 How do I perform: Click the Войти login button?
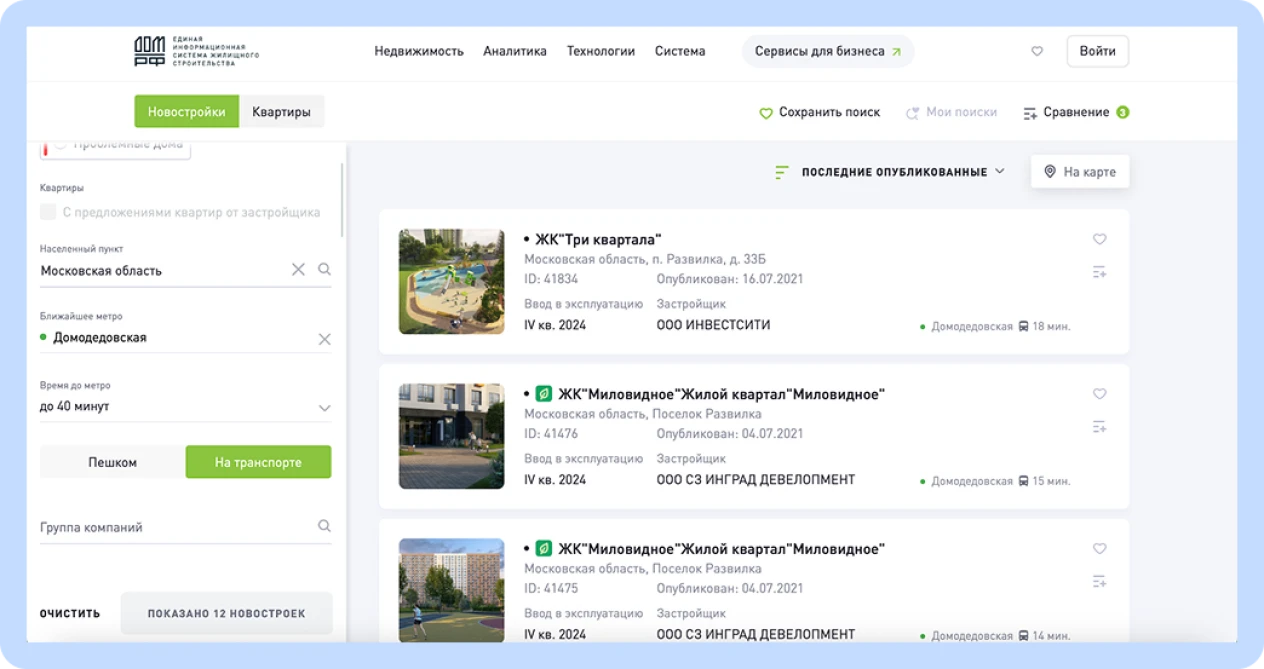pyautogui.click(x=1097, y=51)
